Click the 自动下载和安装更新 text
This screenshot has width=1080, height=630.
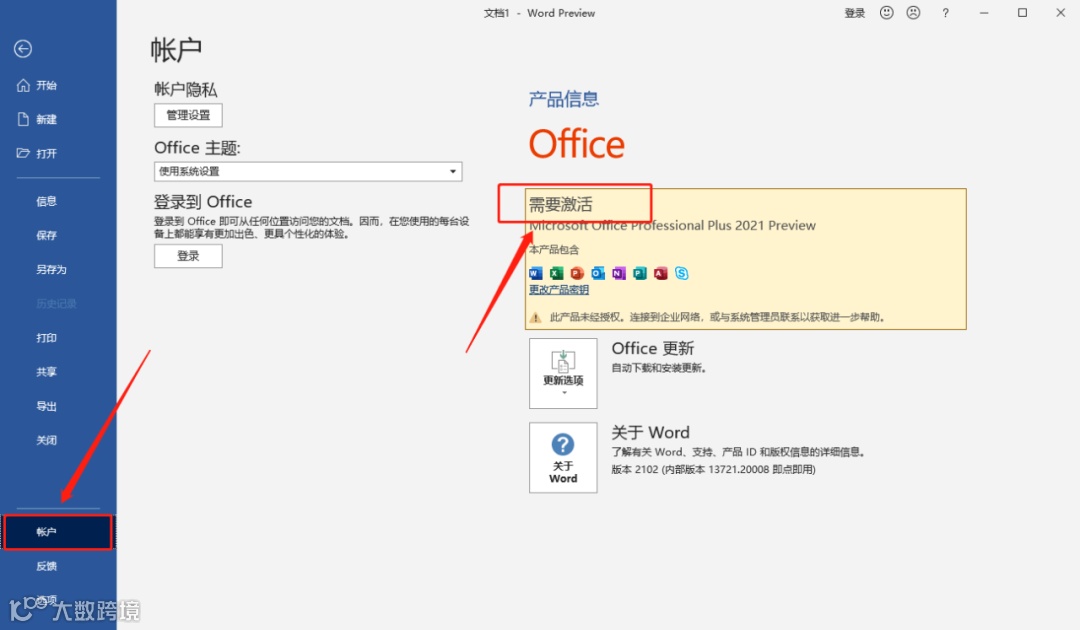click(658, 368)
